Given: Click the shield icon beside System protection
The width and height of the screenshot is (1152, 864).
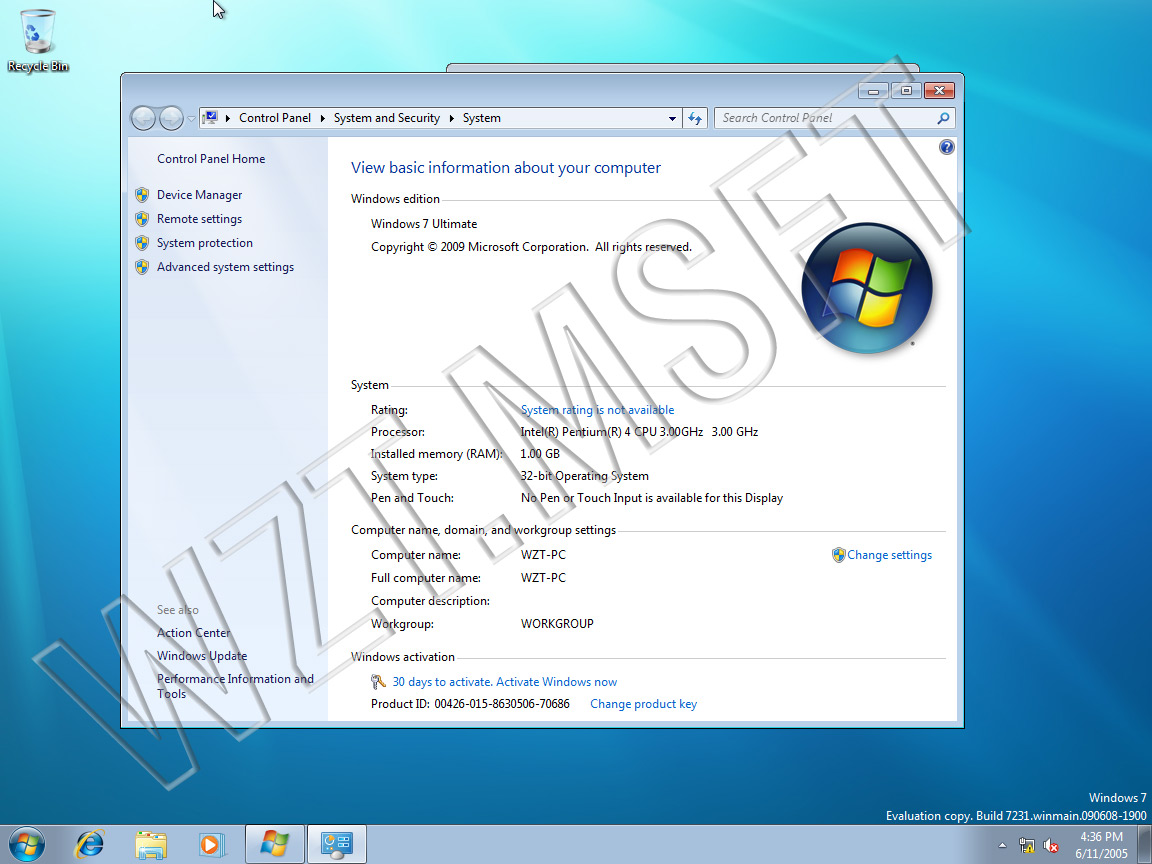Looking at the screenshot, I should coord(142,243).
